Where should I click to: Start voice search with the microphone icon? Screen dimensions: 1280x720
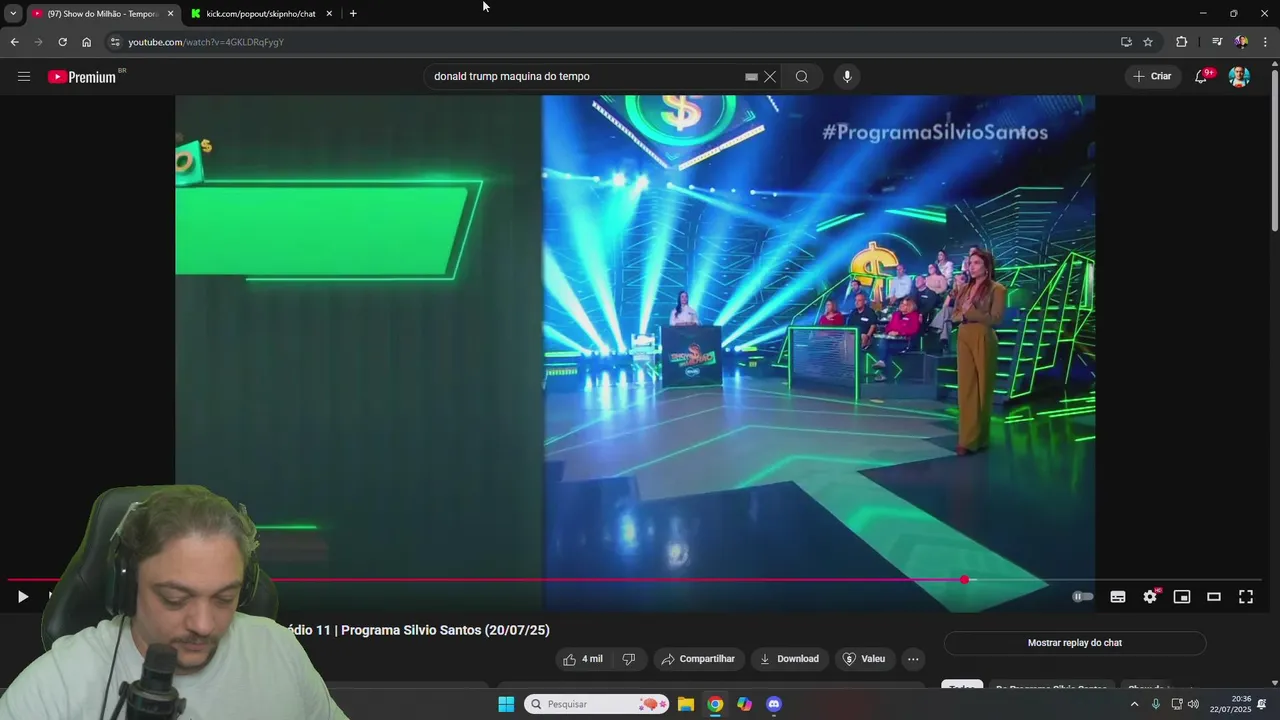847,76
